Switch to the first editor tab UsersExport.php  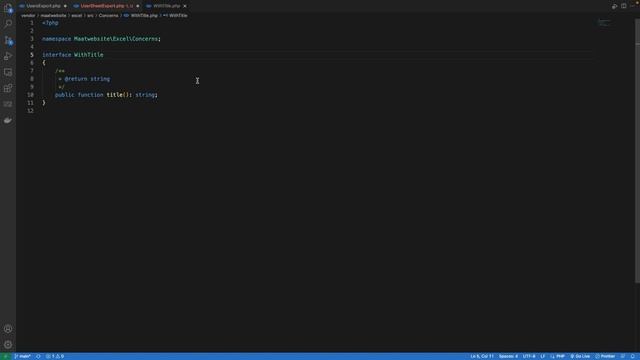click(42, 6)
